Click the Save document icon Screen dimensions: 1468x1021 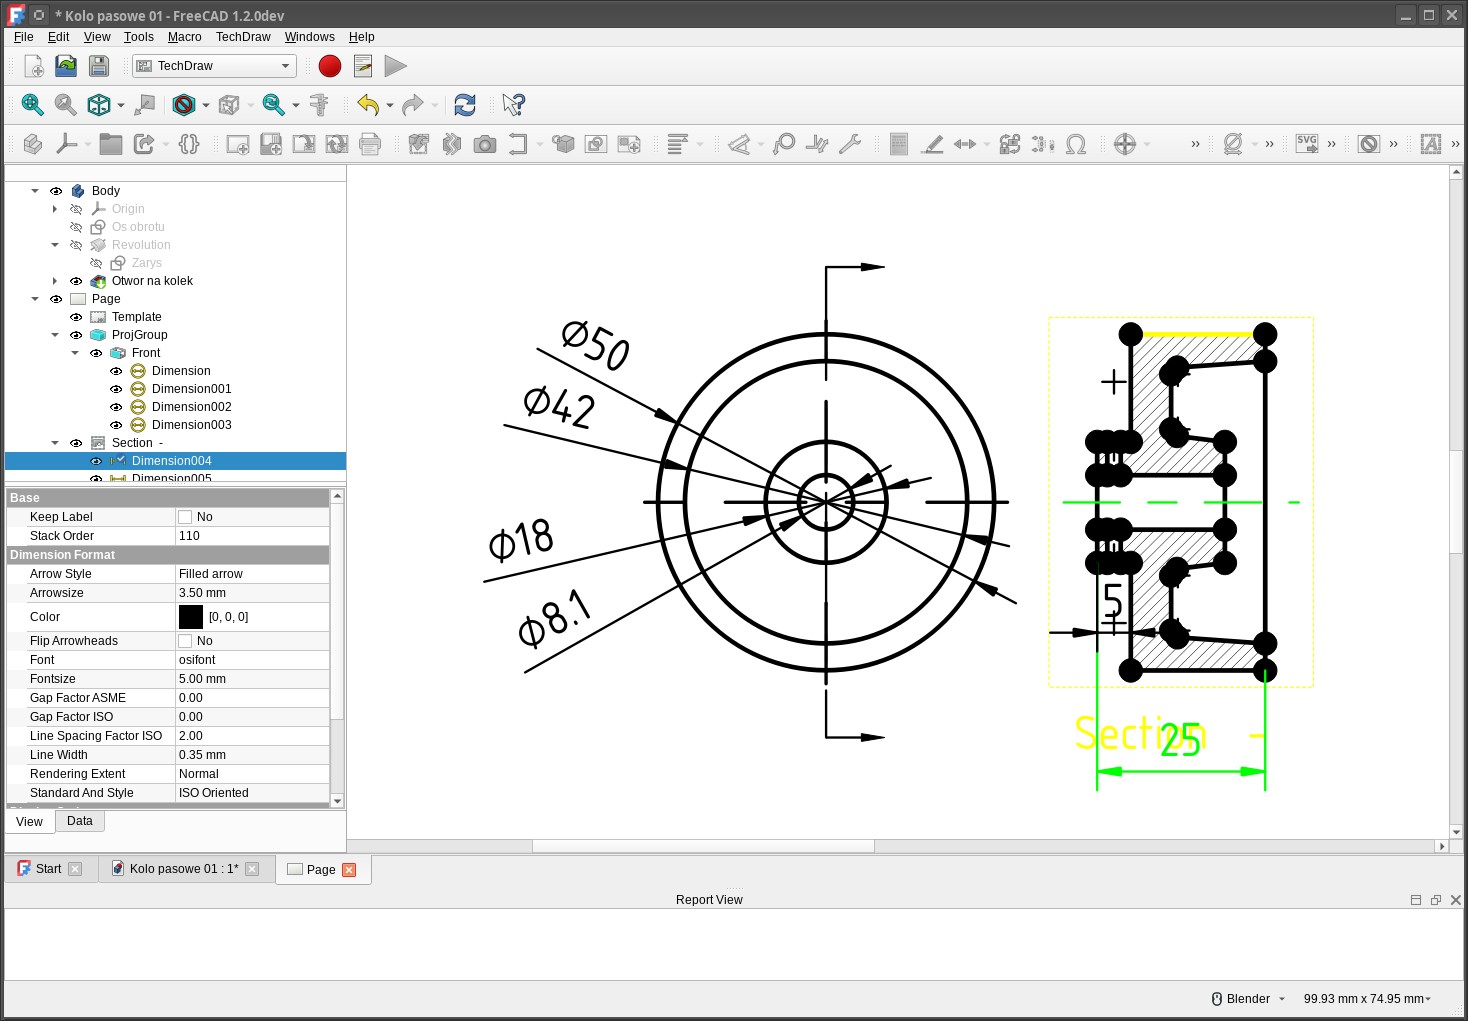coord(99,66)
